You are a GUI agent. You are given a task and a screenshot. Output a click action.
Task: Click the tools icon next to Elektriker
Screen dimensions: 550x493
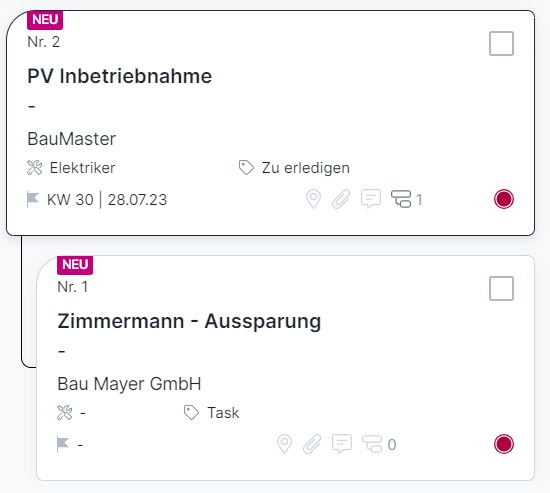tap(34, 167)
